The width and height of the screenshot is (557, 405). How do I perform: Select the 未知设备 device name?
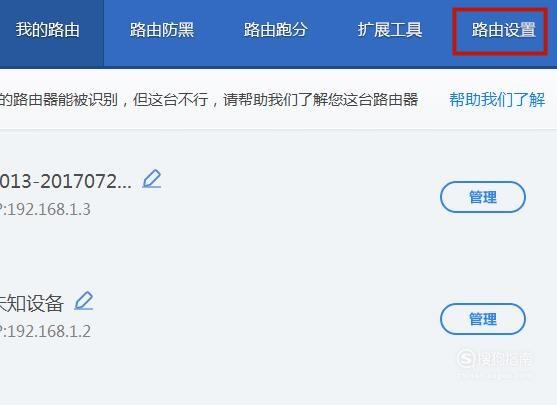coord(32,303)
